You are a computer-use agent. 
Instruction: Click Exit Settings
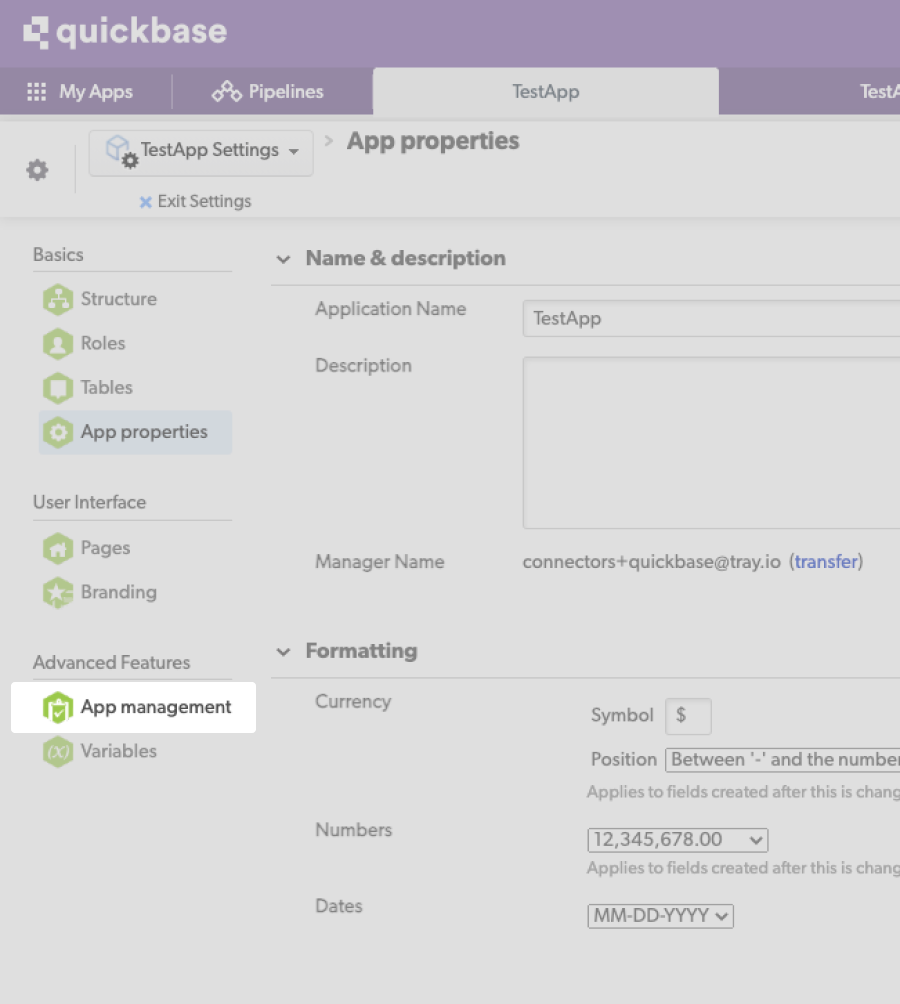pyautogui.click(x=195, y=201)
